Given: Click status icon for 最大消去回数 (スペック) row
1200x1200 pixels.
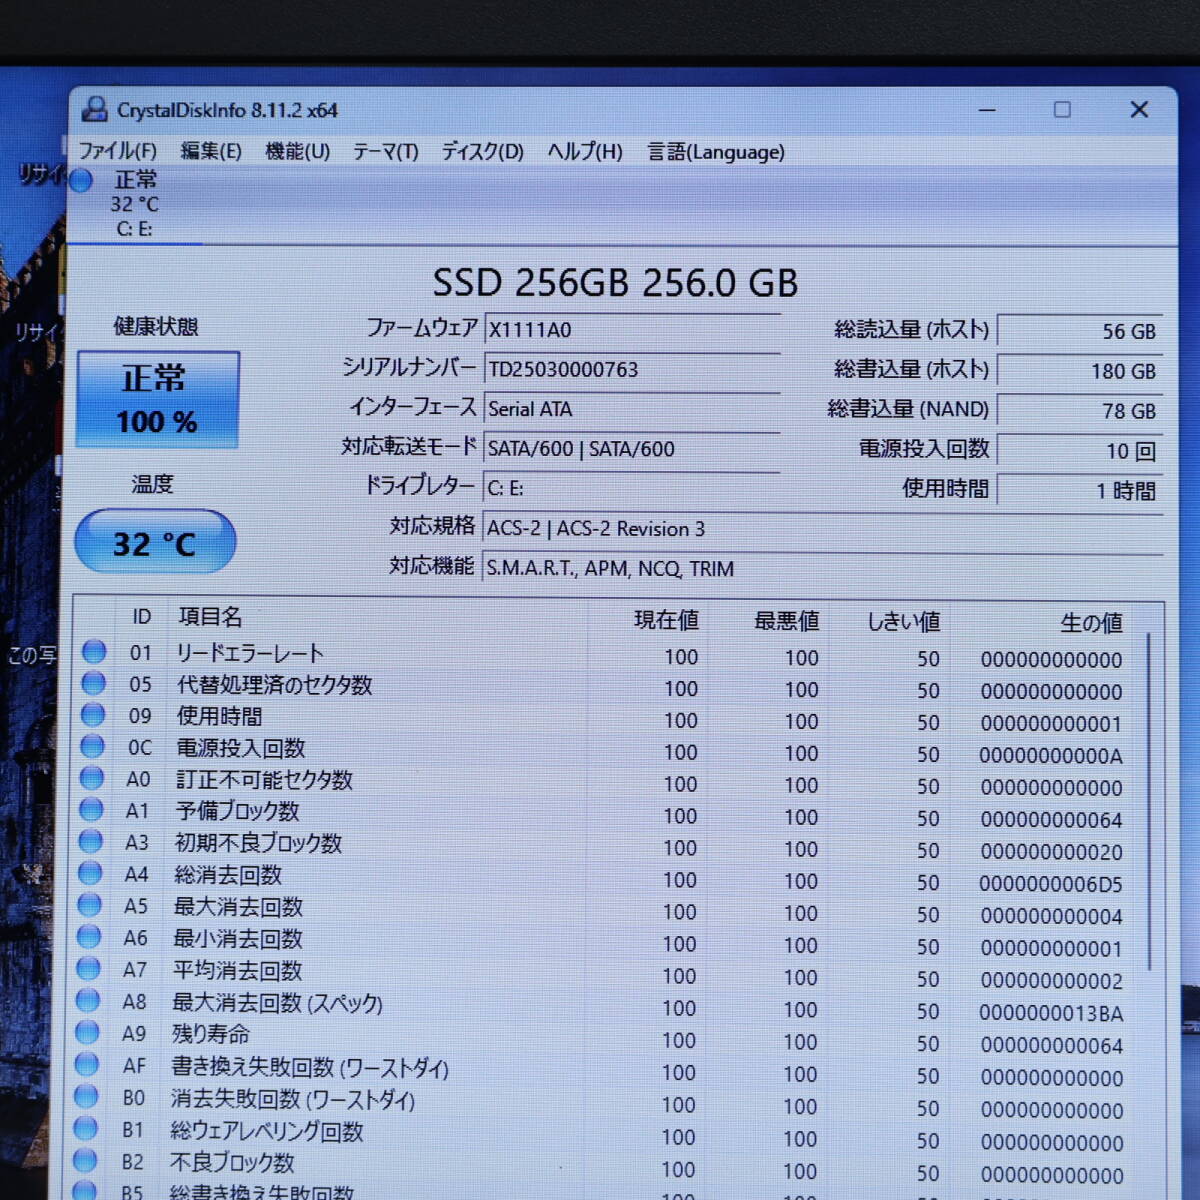Looking at the screenshot, I should click(88, 1000).
